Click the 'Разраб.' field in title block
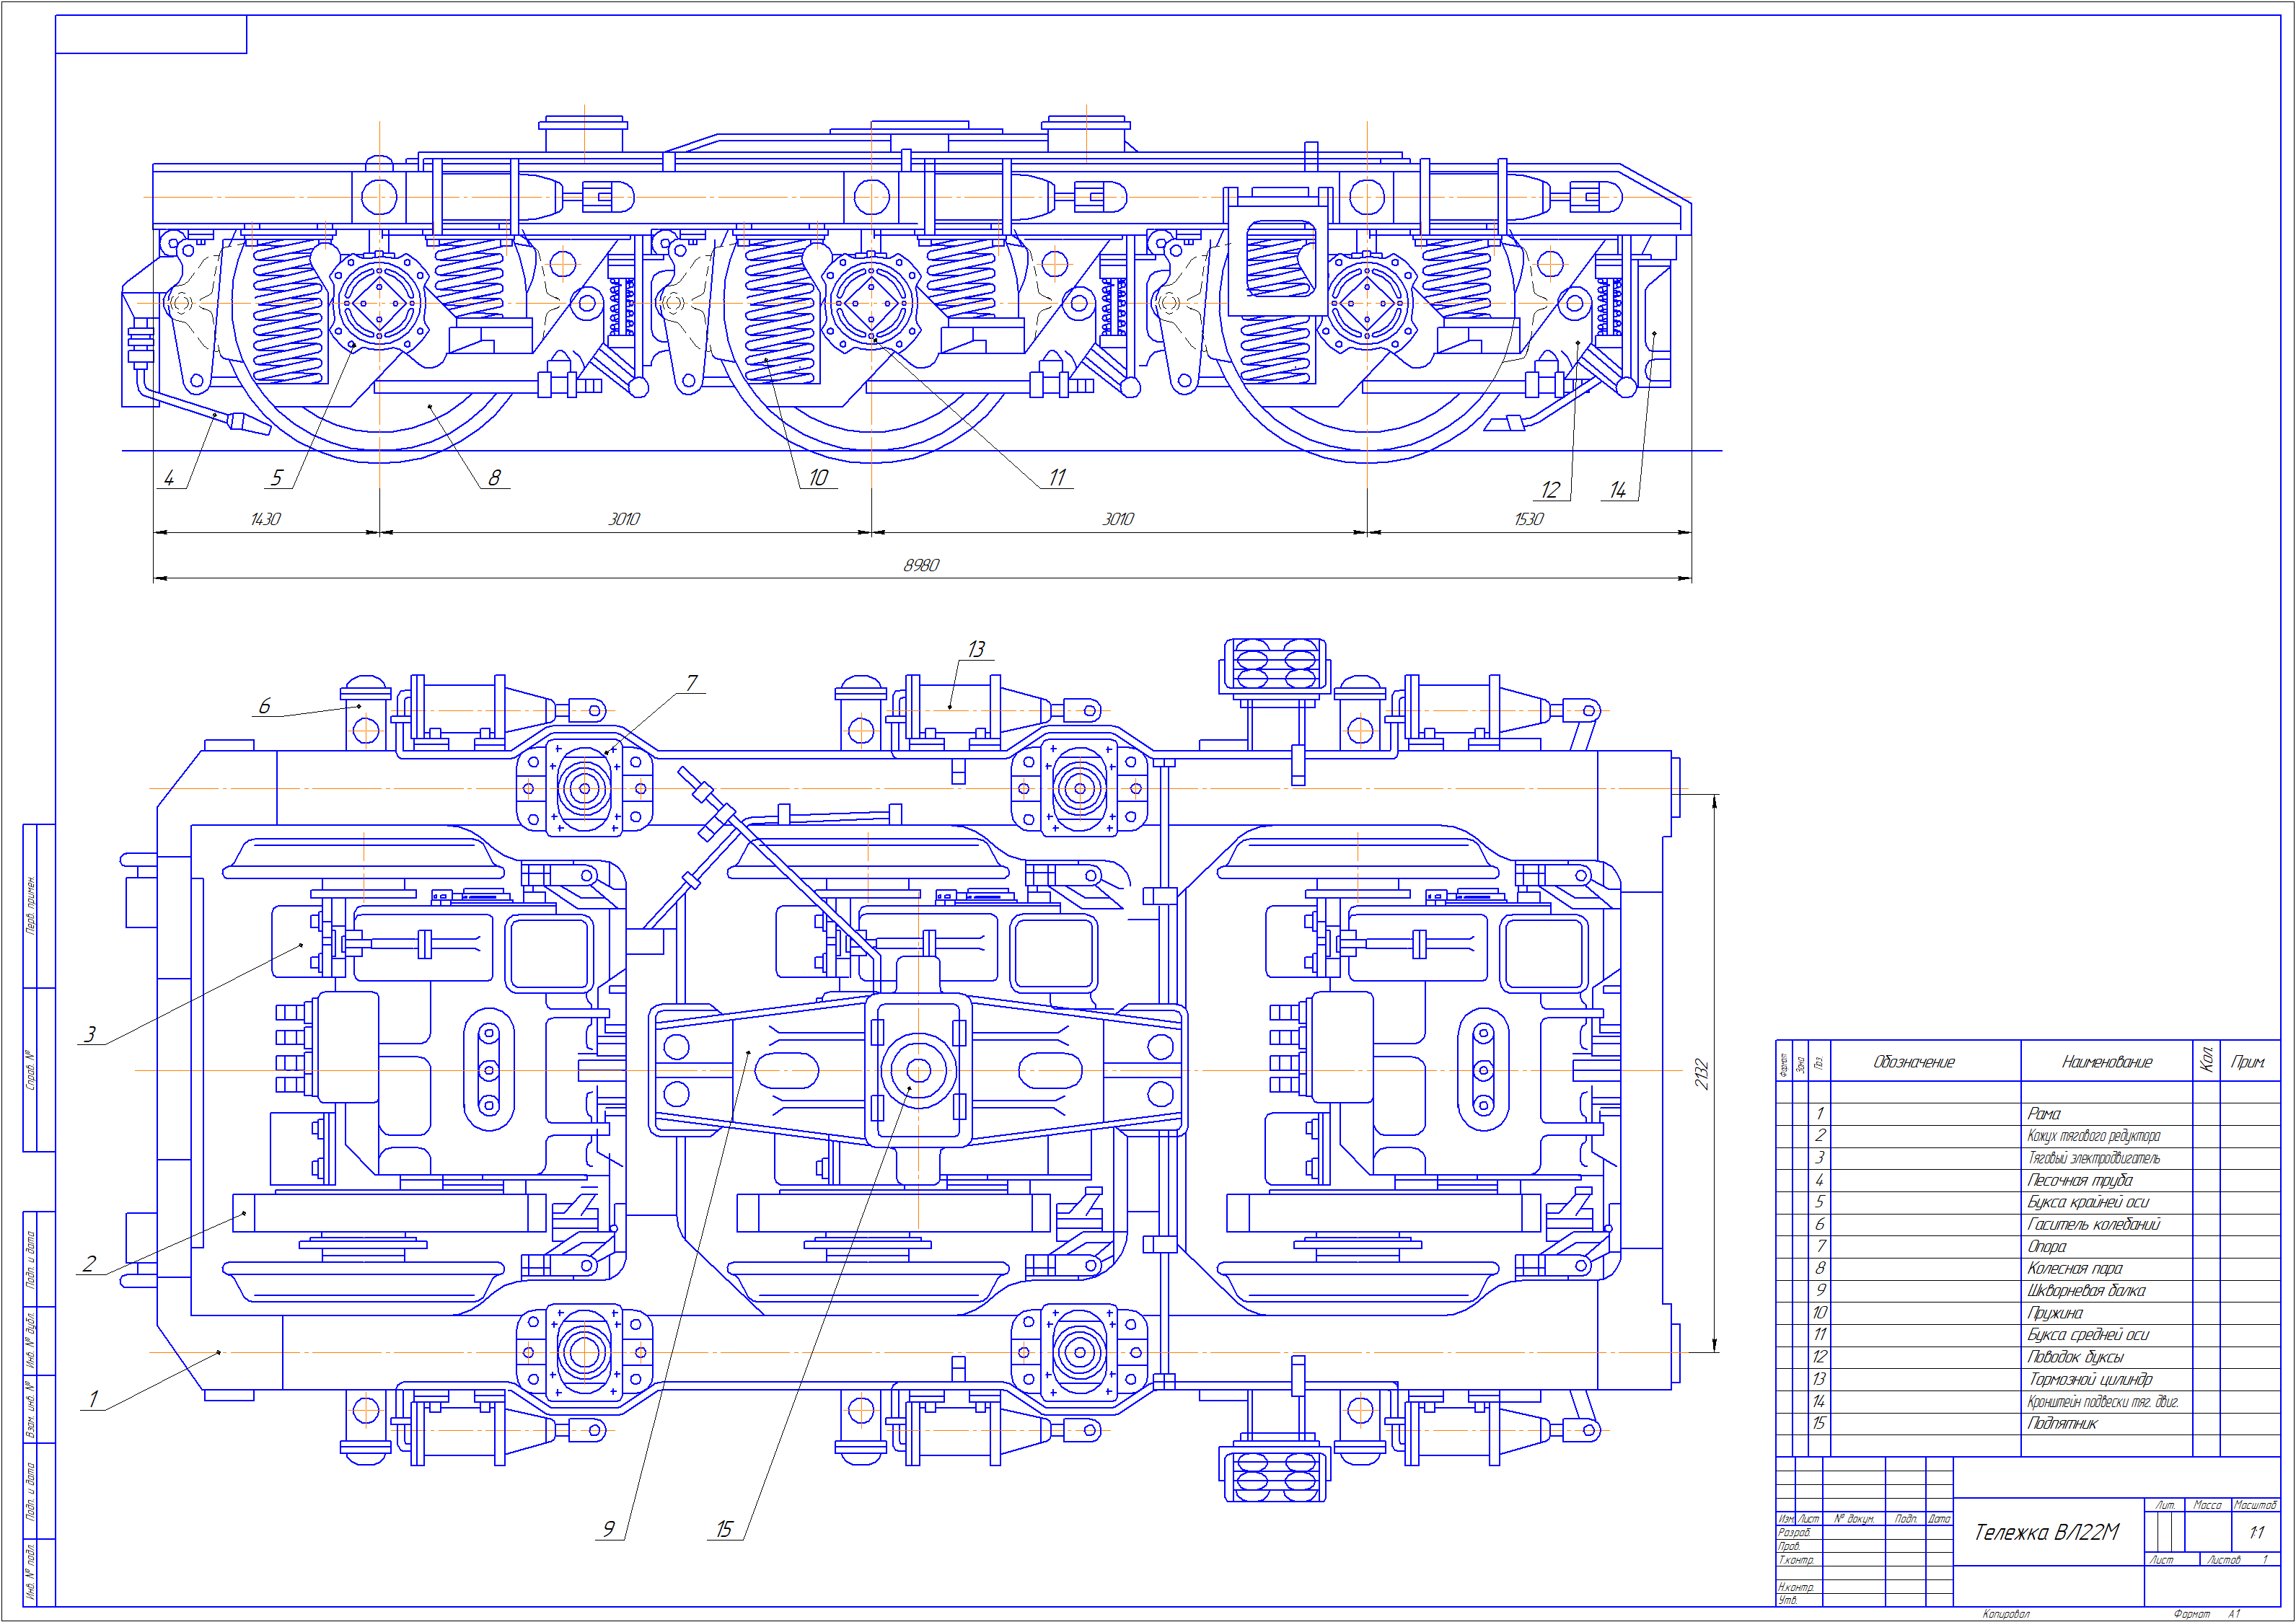2296x1622 pixels. click(x=1795, y=1532)
